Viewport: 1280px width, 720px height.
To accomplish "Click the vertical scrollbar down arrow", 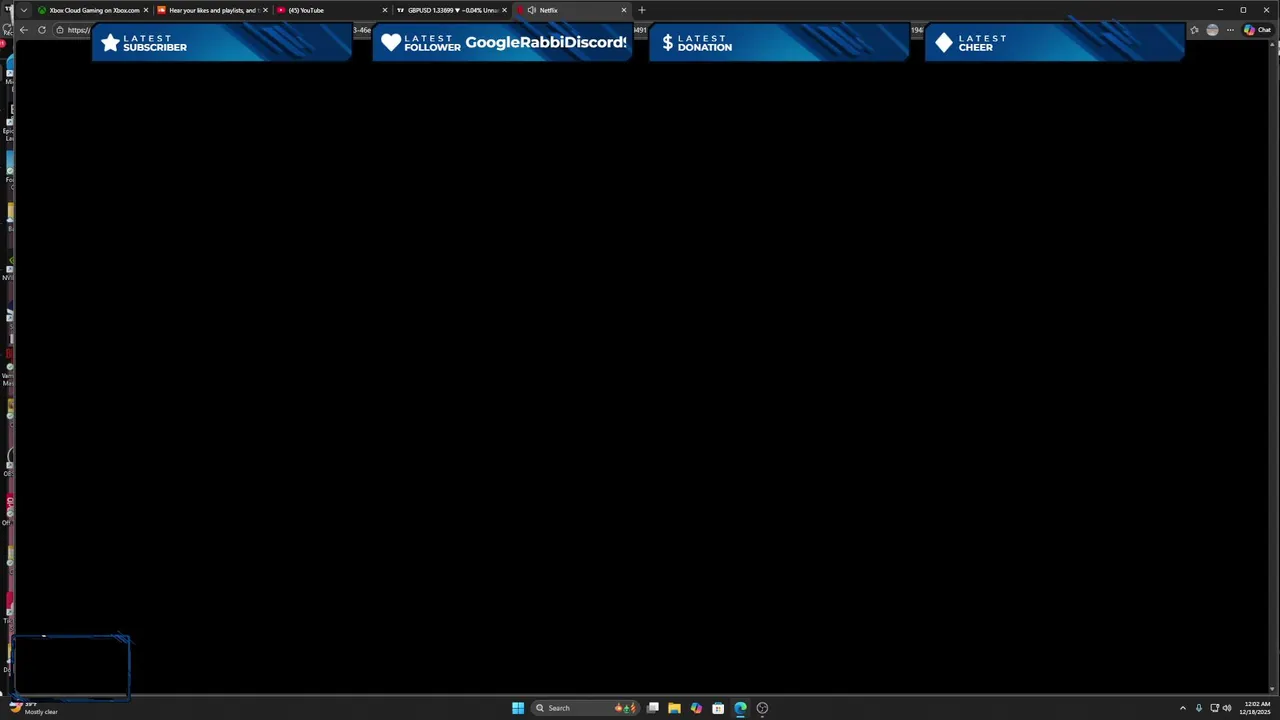I will [x=1273, y=689].
